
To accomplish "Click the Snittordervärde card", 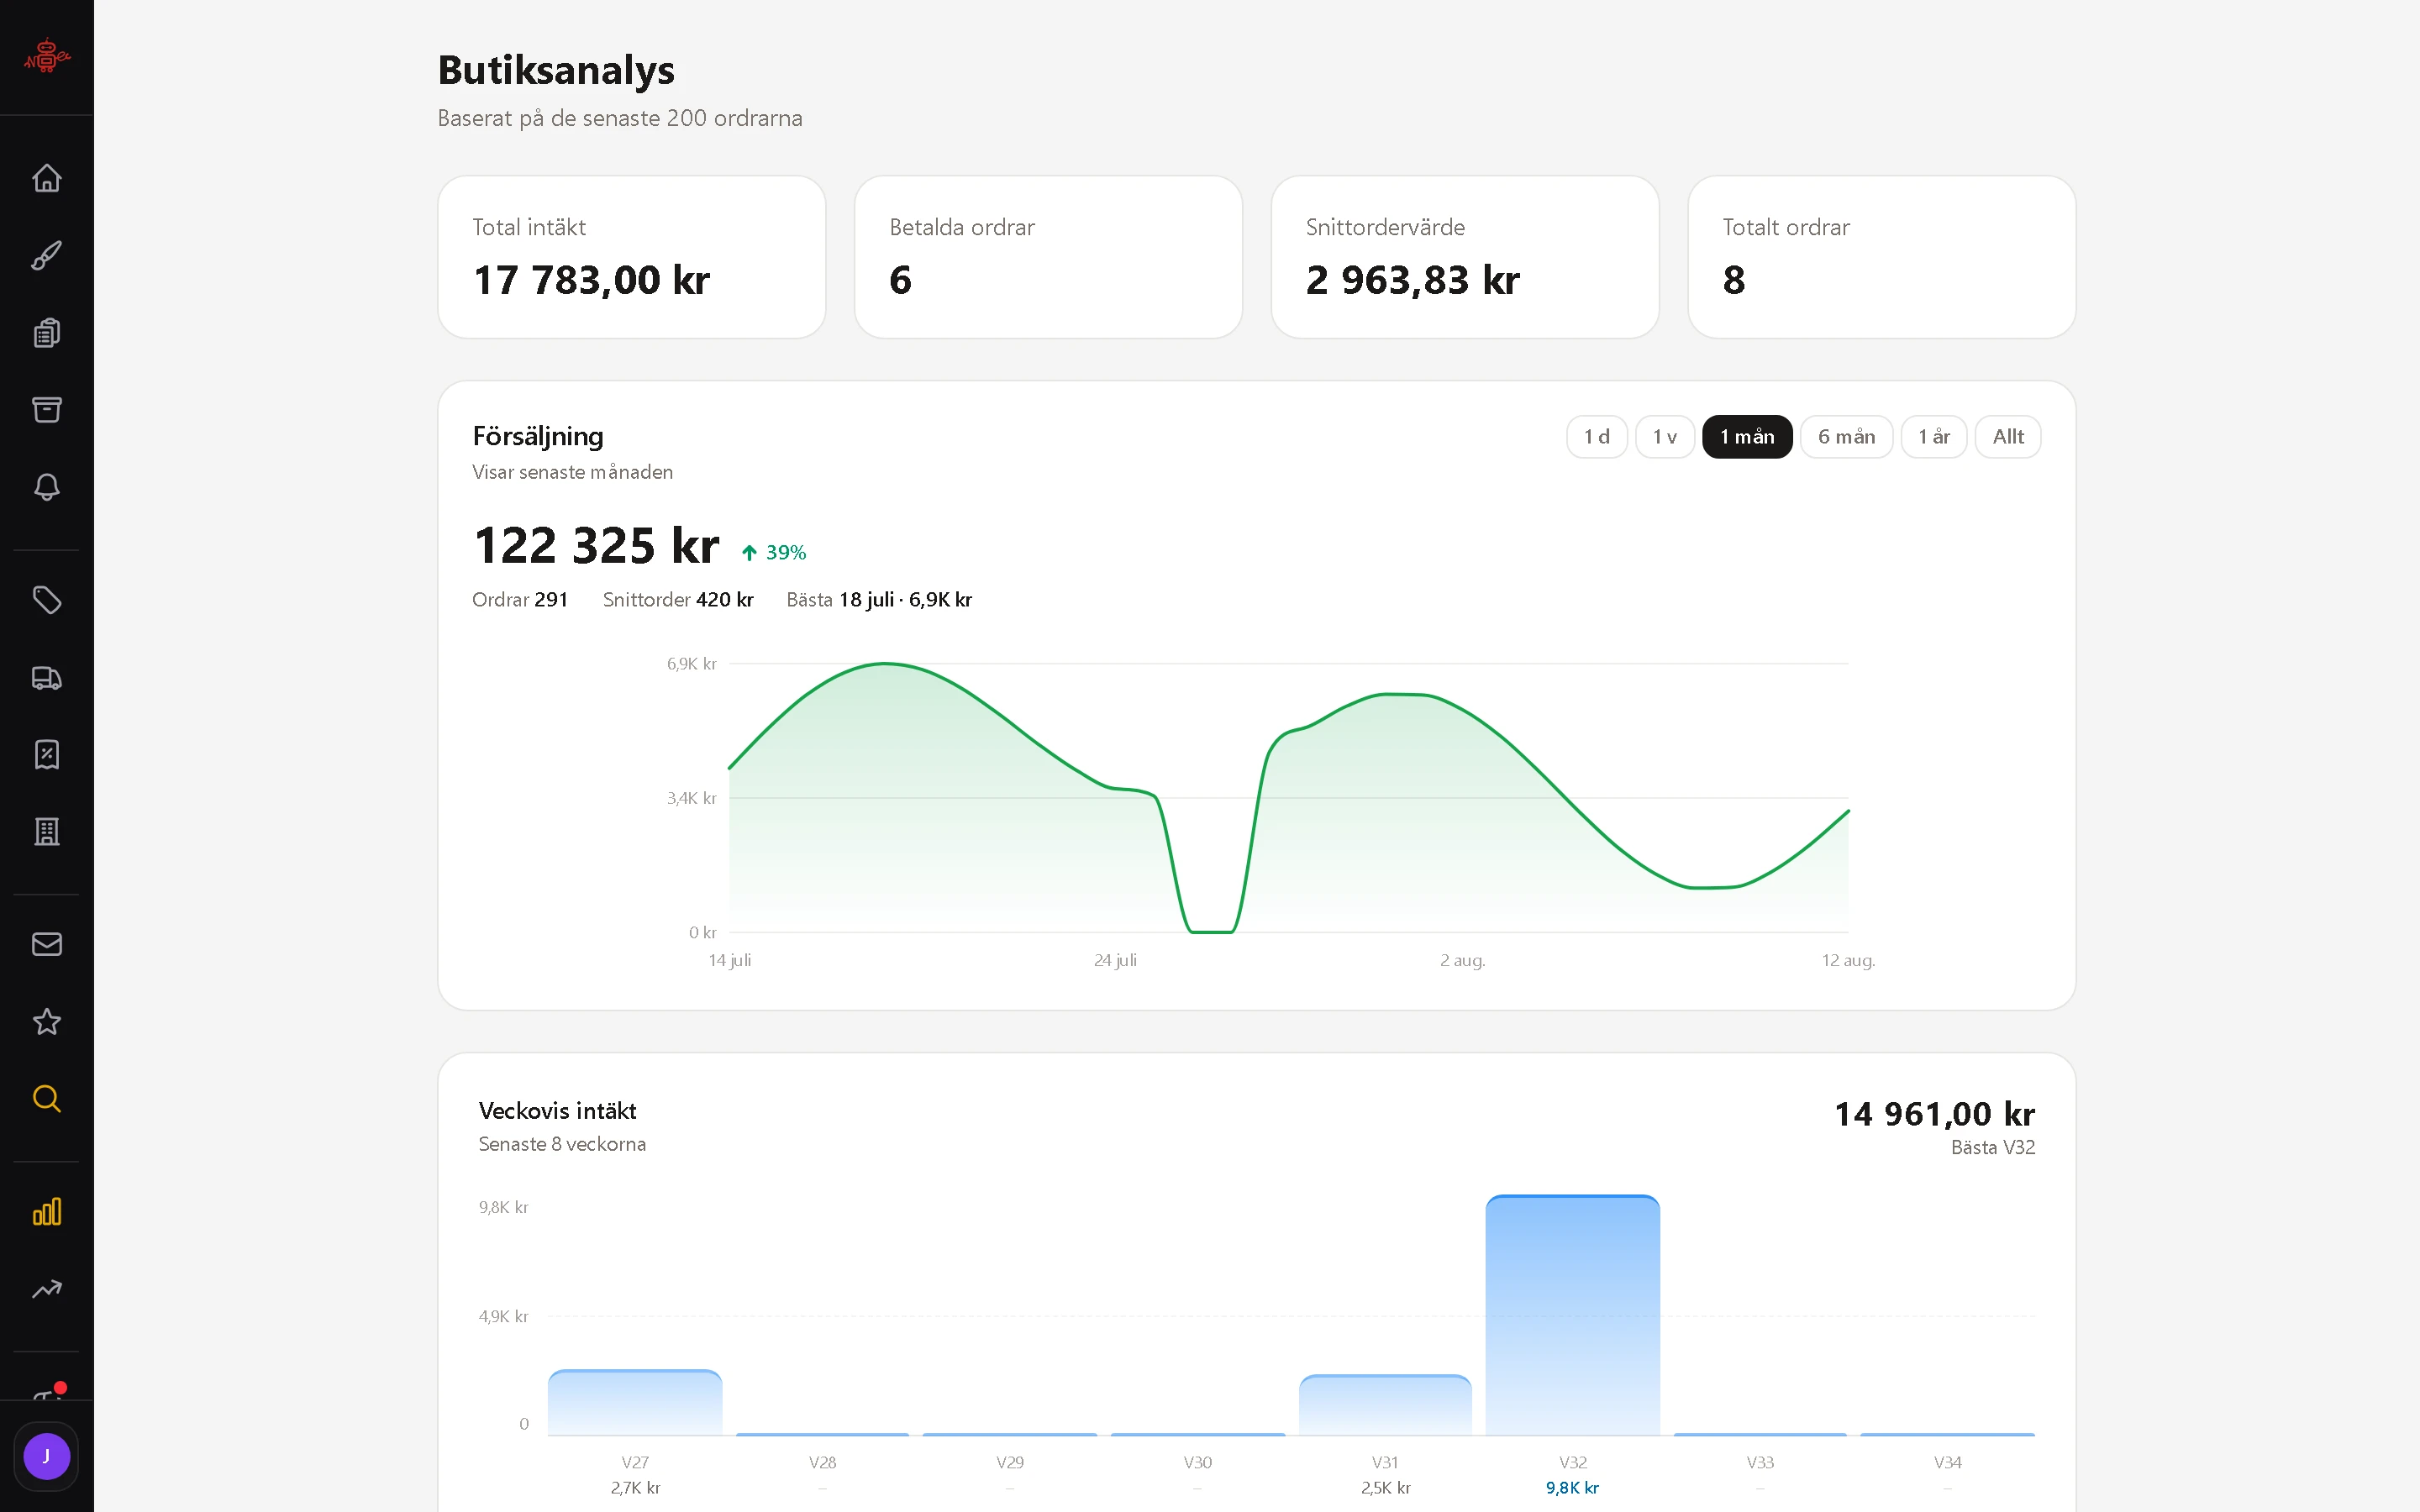I will 1465,257.
